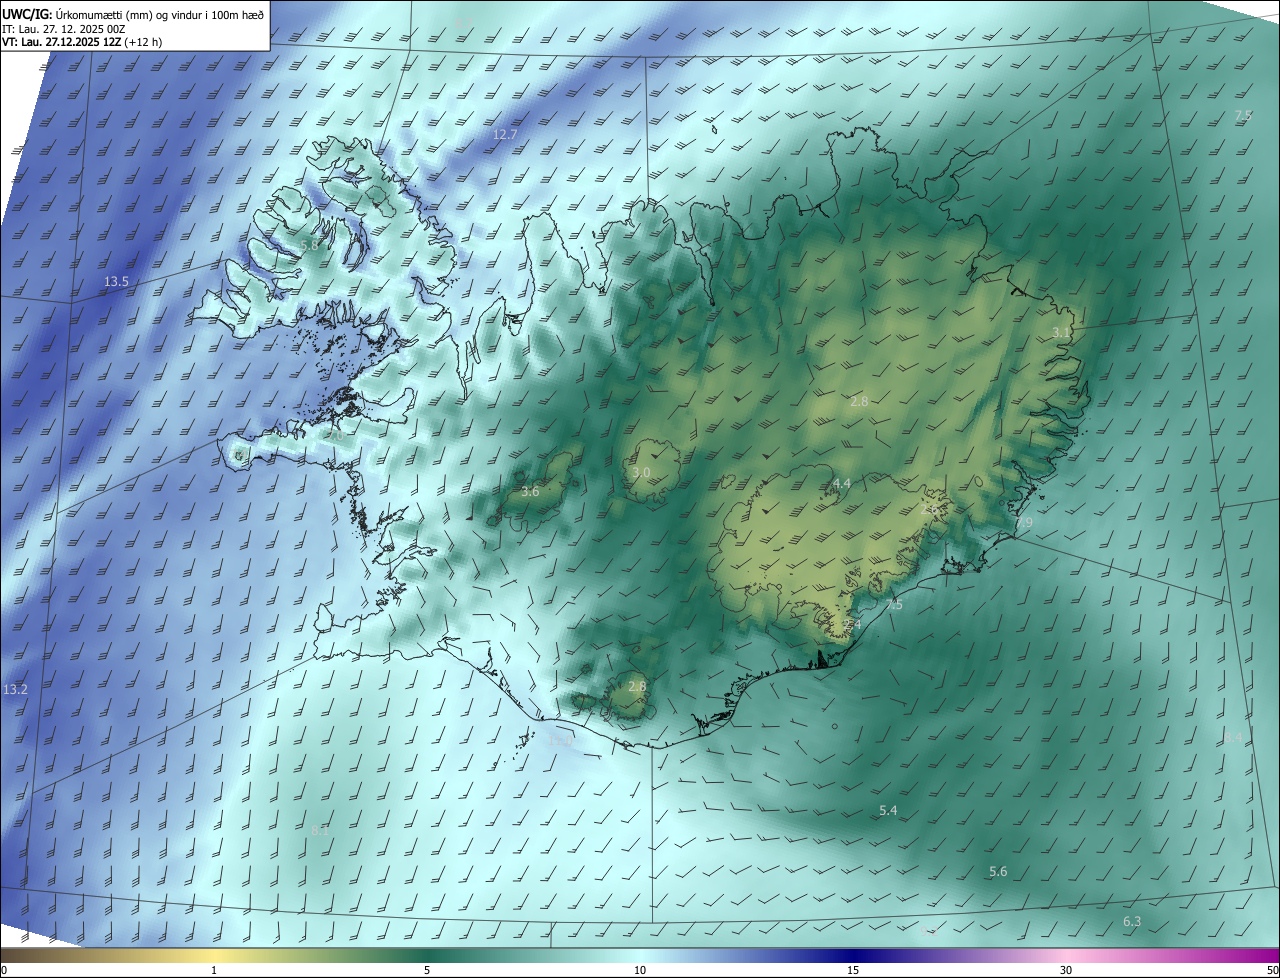Screen dimensions: 1280x978
Task: Click the colorbar tick label 5
Action: tap(427, 970)
